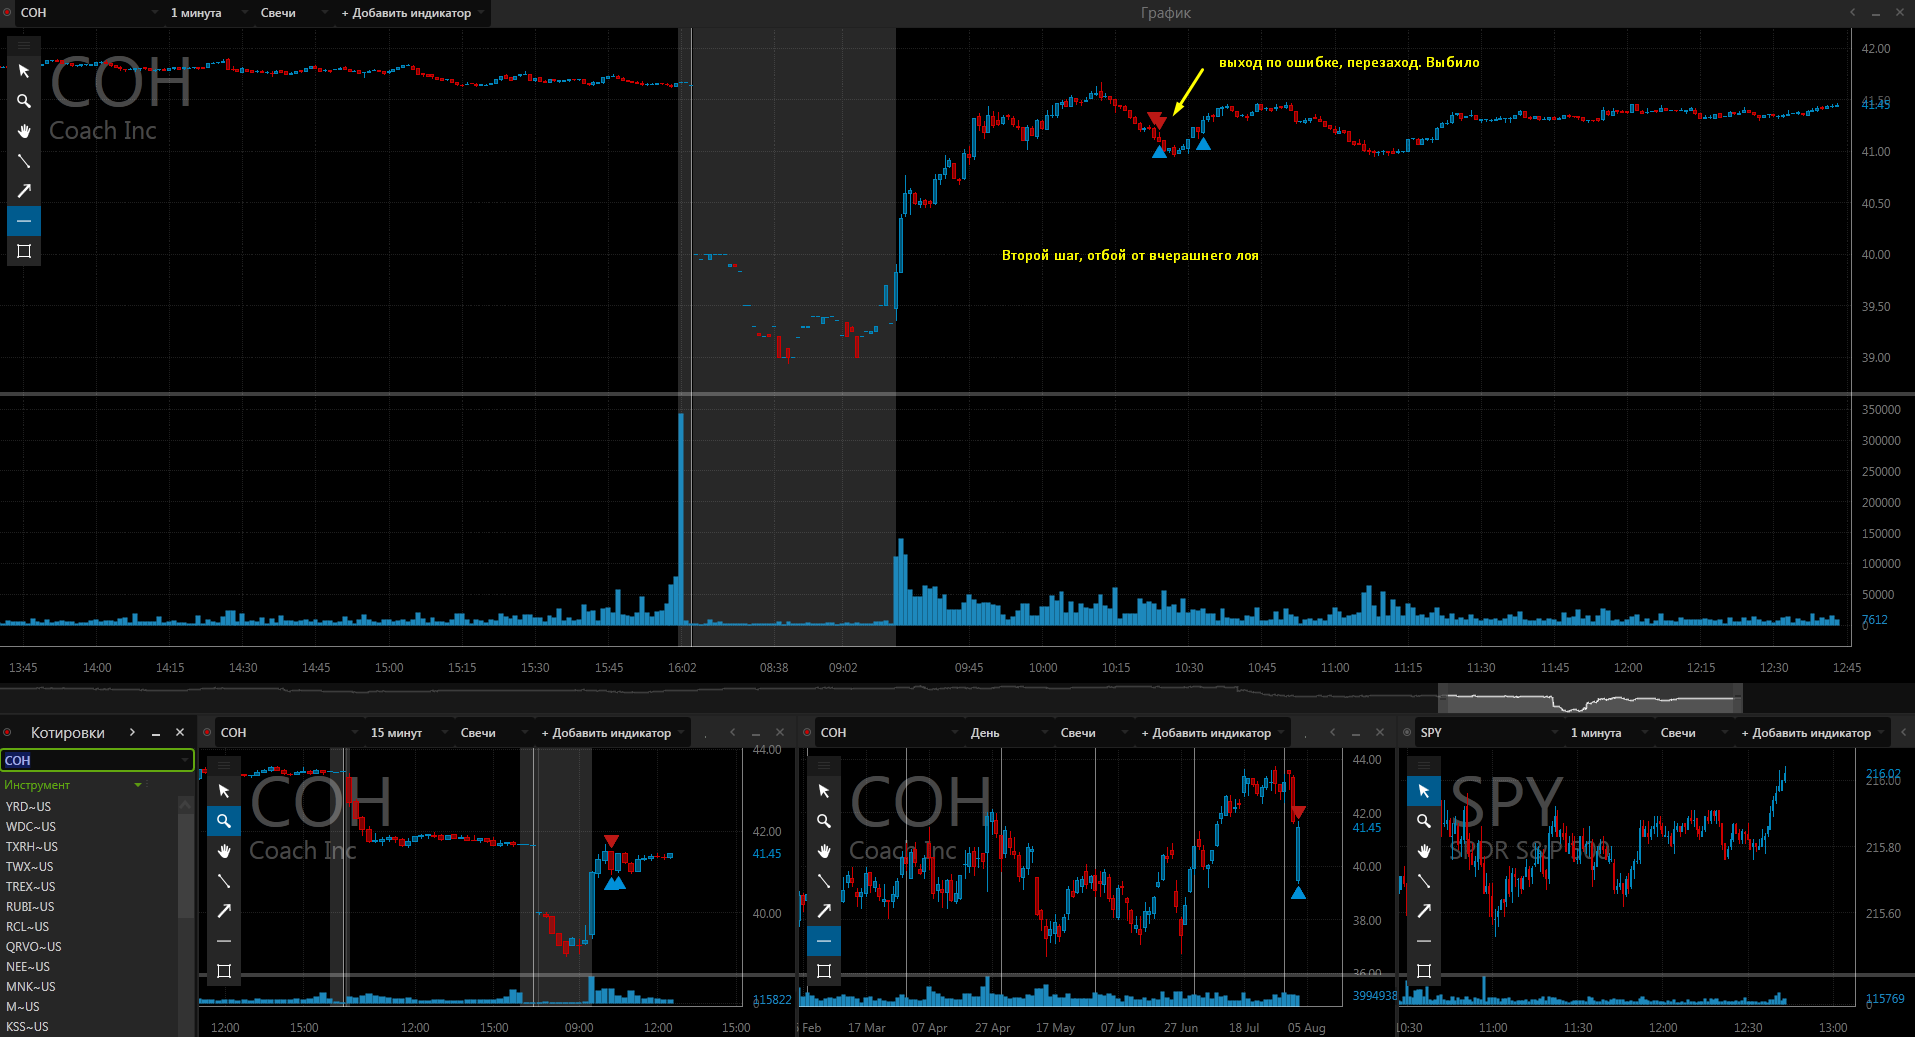Select TWX~US in quotes list
This screenshot has height=1037, width=1915.
tap(30, 867)
